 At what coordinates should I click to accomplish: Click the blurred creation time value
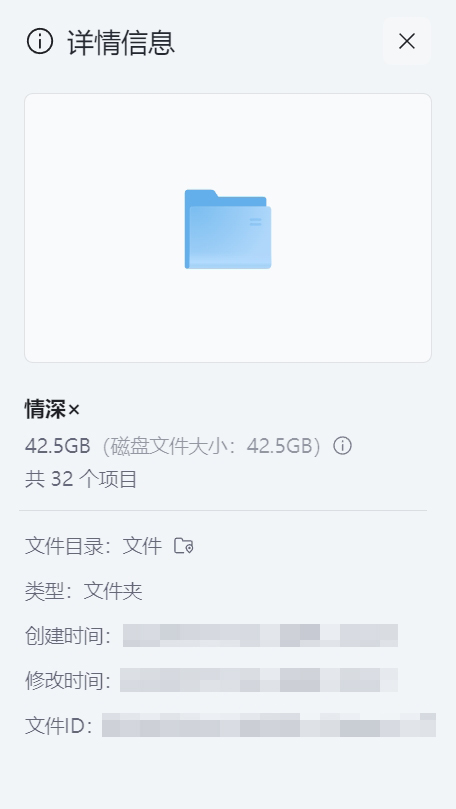click(260, 636)
